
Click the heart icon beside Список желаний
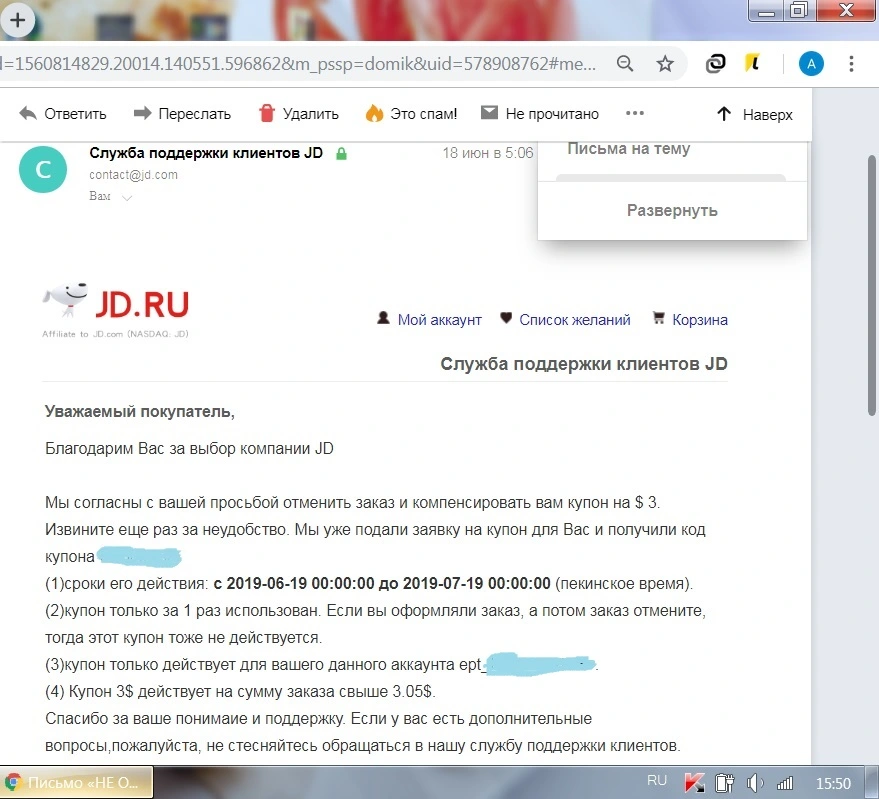(x=506, y=318)
